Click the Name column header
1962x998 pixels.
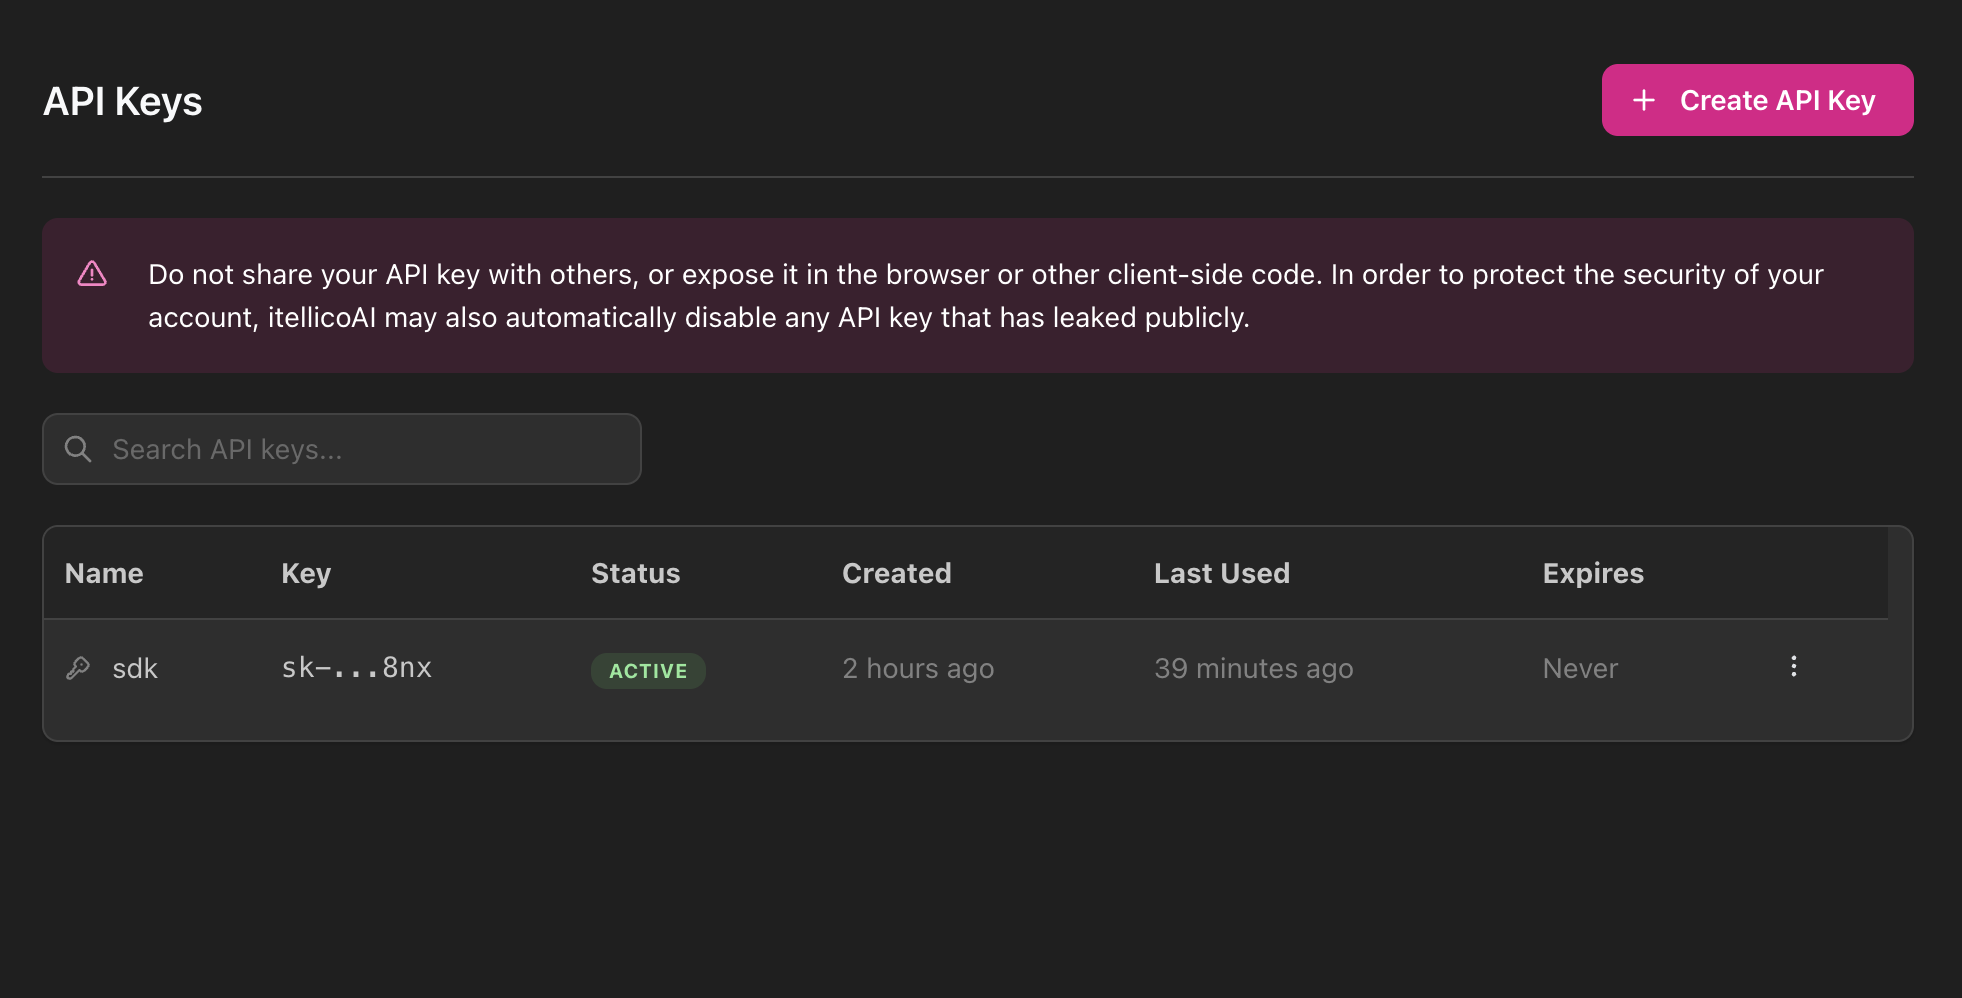(103, 573)
